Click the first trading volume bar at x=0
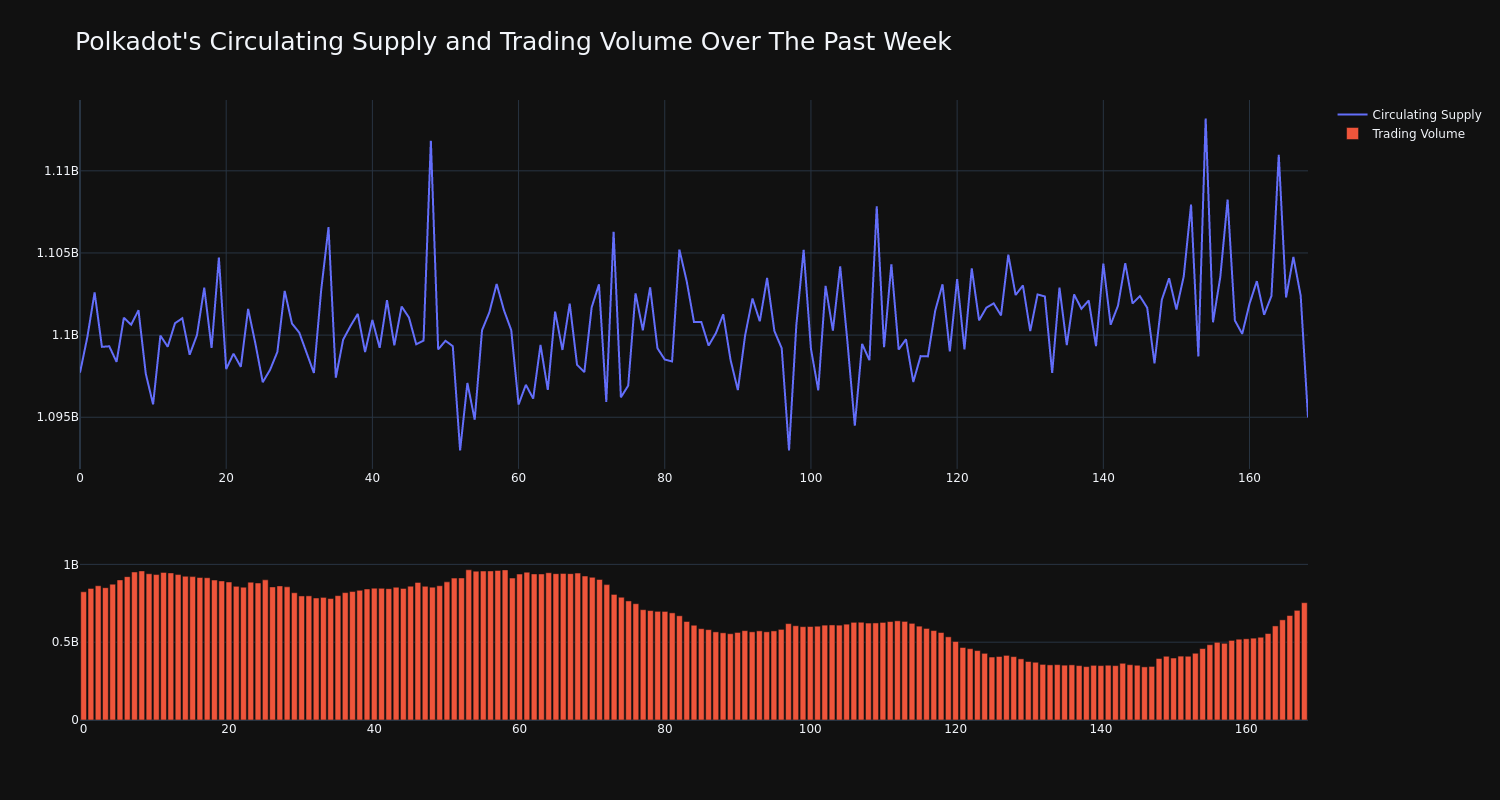 click(83, 656)
